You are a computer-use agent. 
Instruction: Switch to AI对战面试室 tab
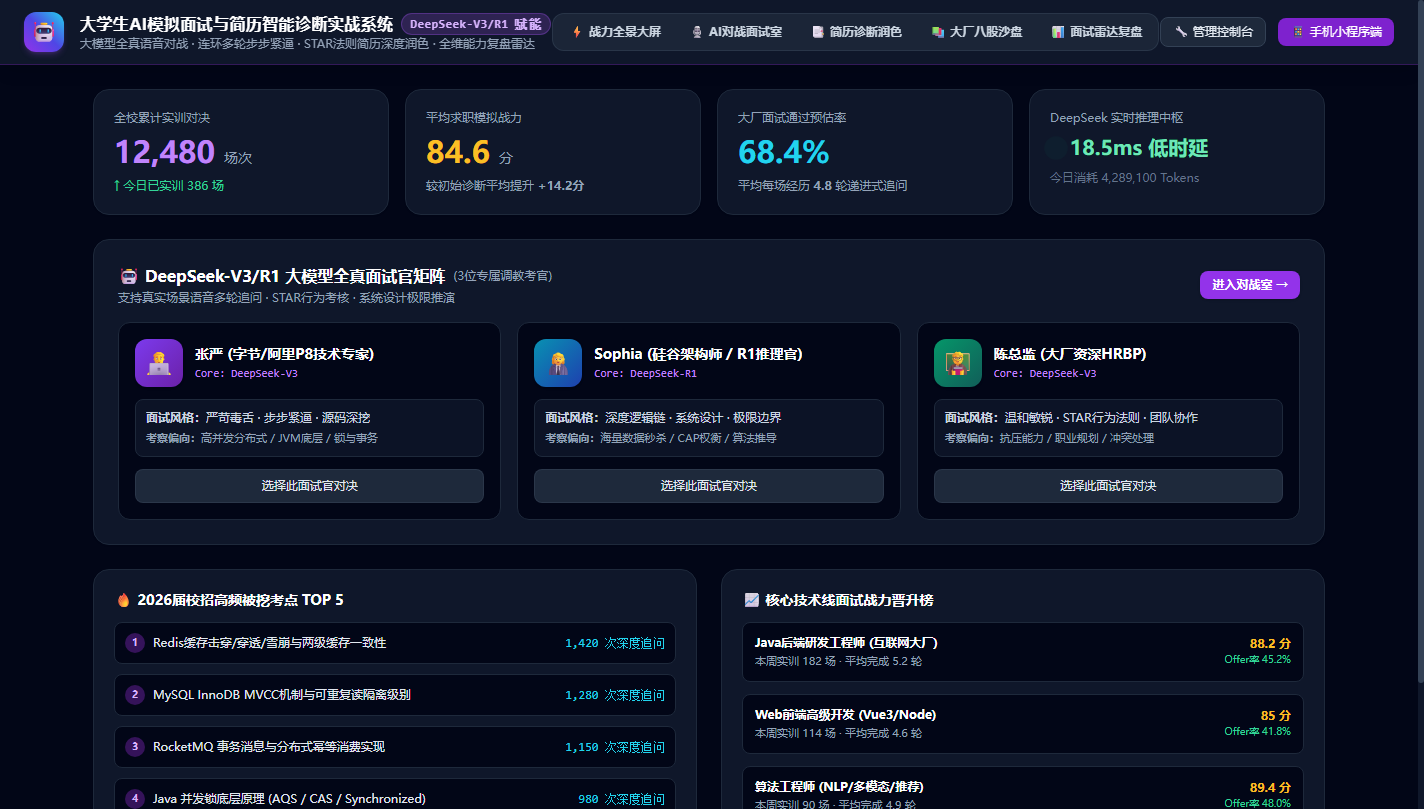737,32
